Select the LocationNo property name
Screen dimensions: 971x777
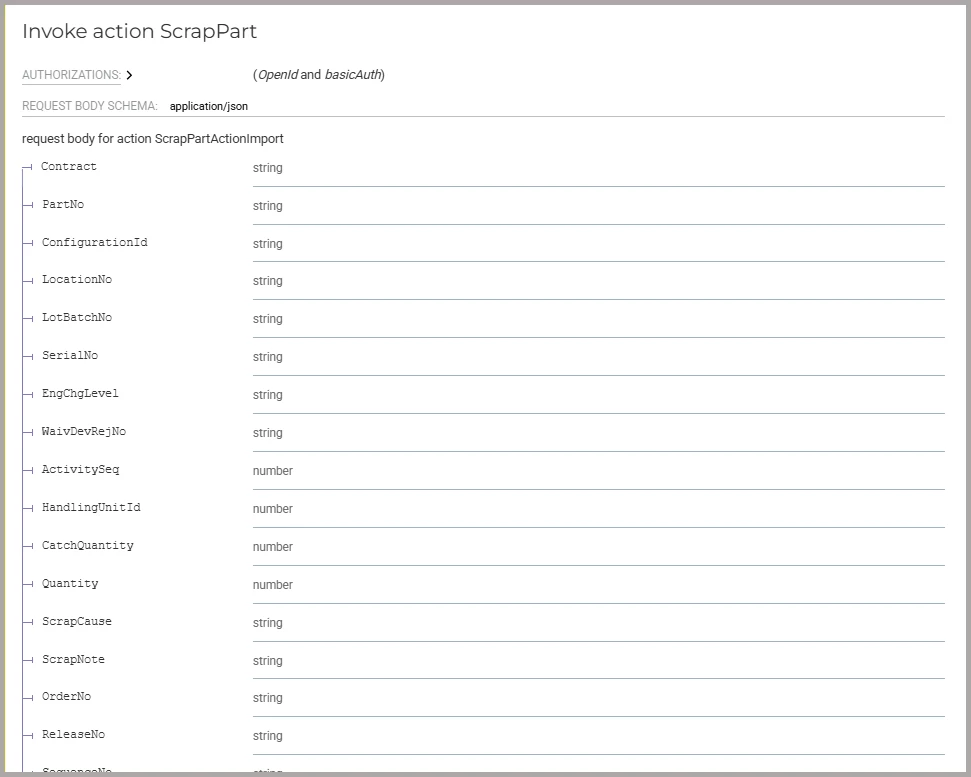(77, 280)
